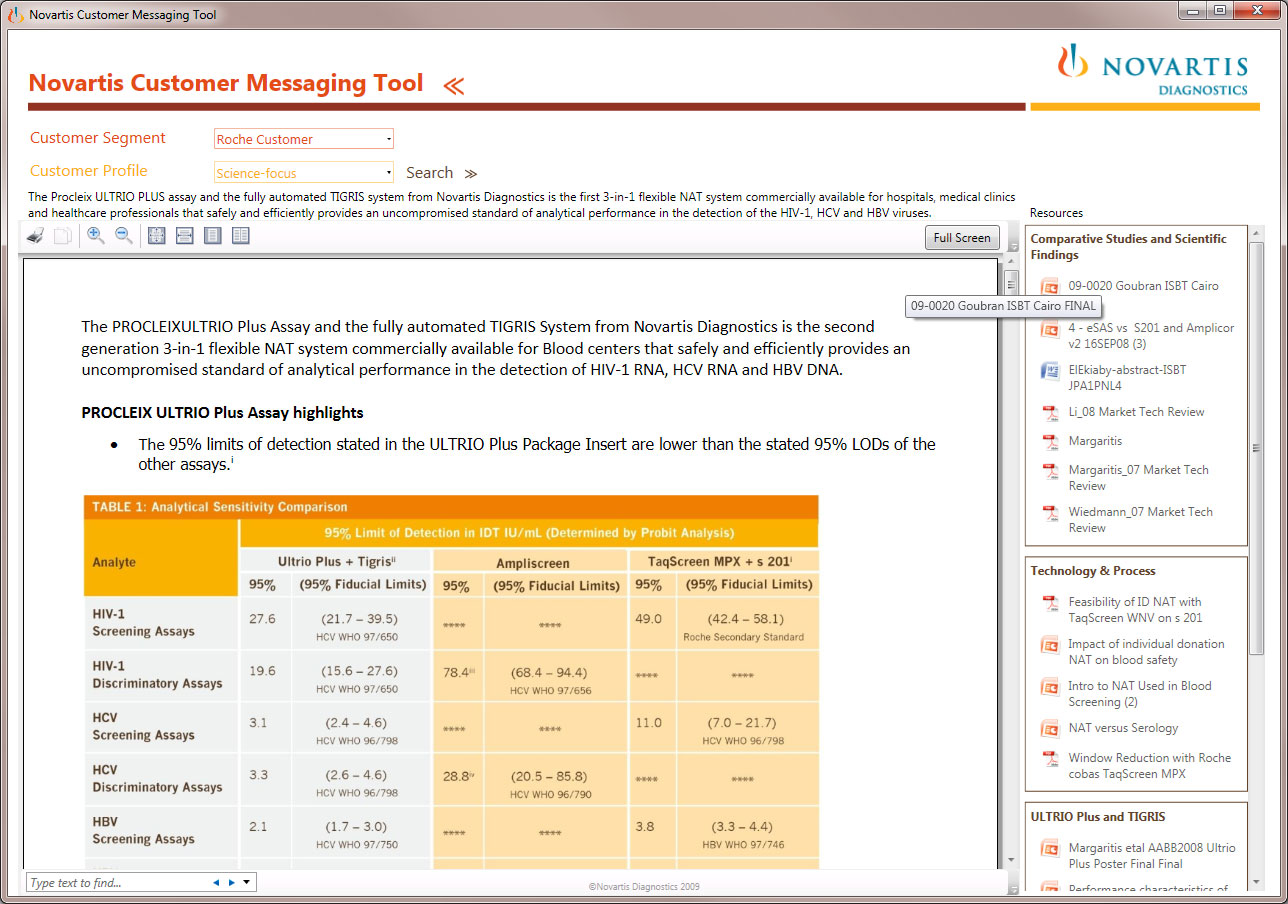Click the PowerPoint icon for 09-0020 Goubran ISBT Cairo
The image size is (1288, 904).
[x=1050, y=287]
